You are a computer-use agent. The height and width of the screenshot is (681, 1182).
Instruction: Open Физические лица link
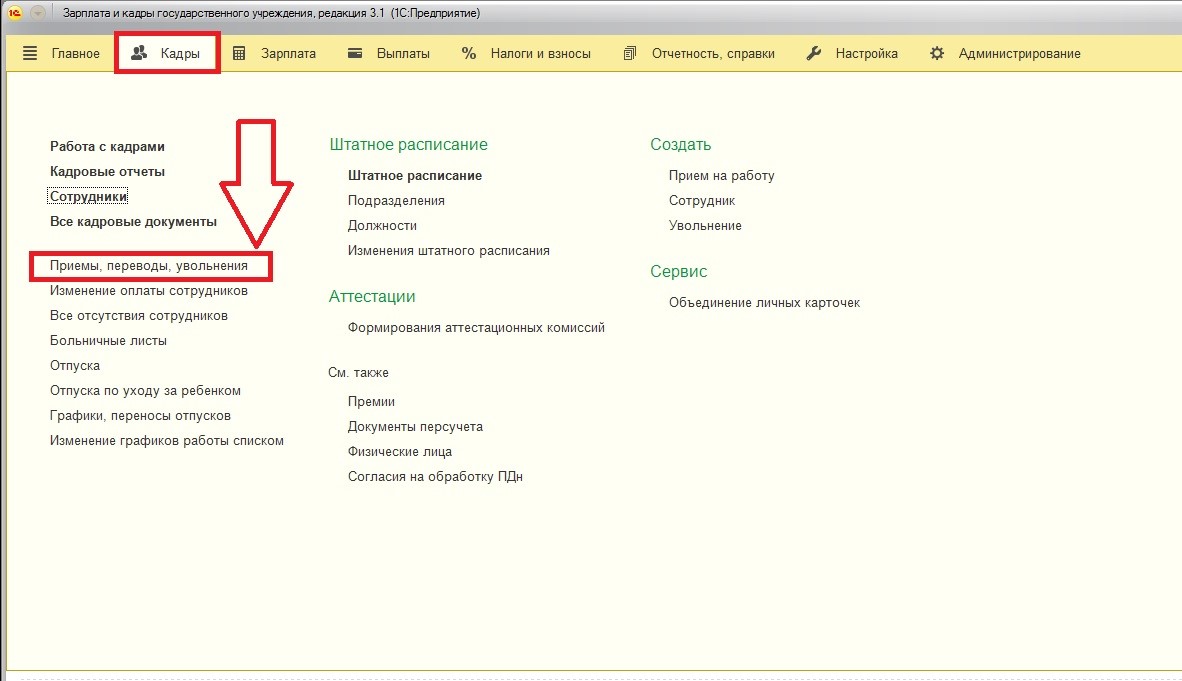[400, 451]
